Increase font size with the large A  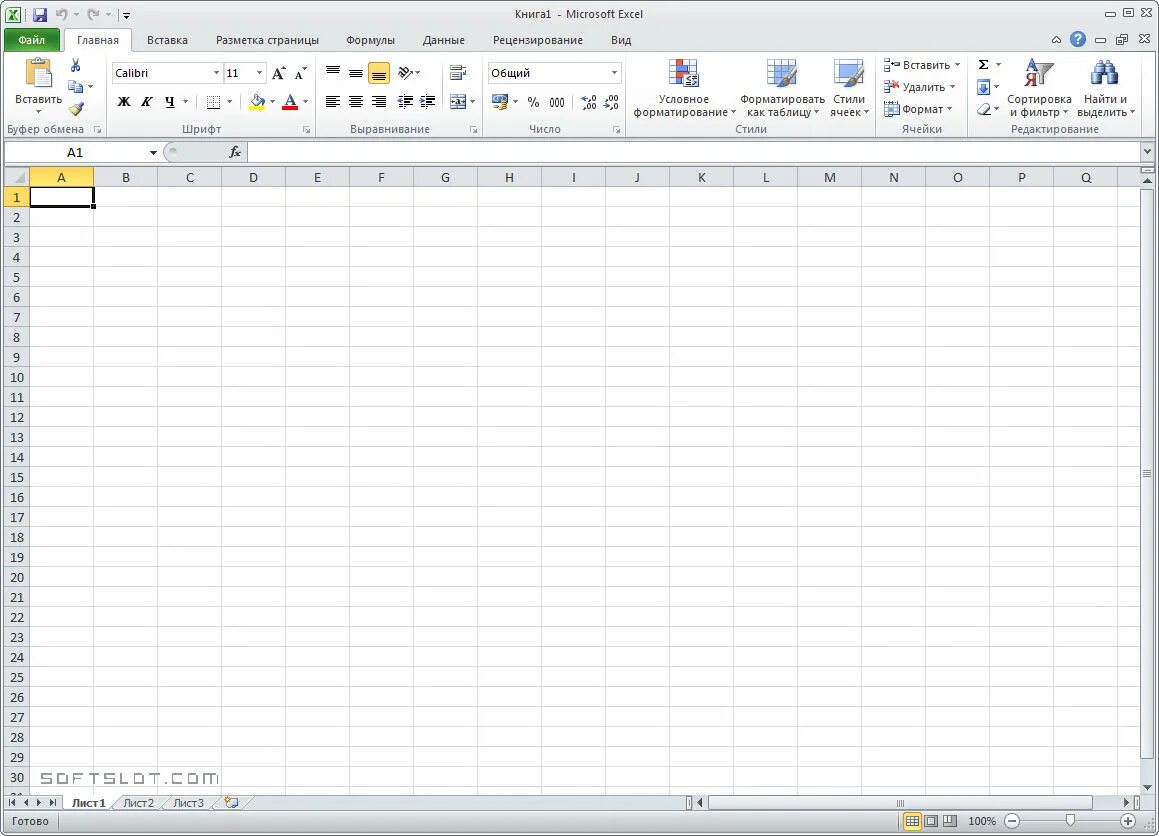point(279,73)
